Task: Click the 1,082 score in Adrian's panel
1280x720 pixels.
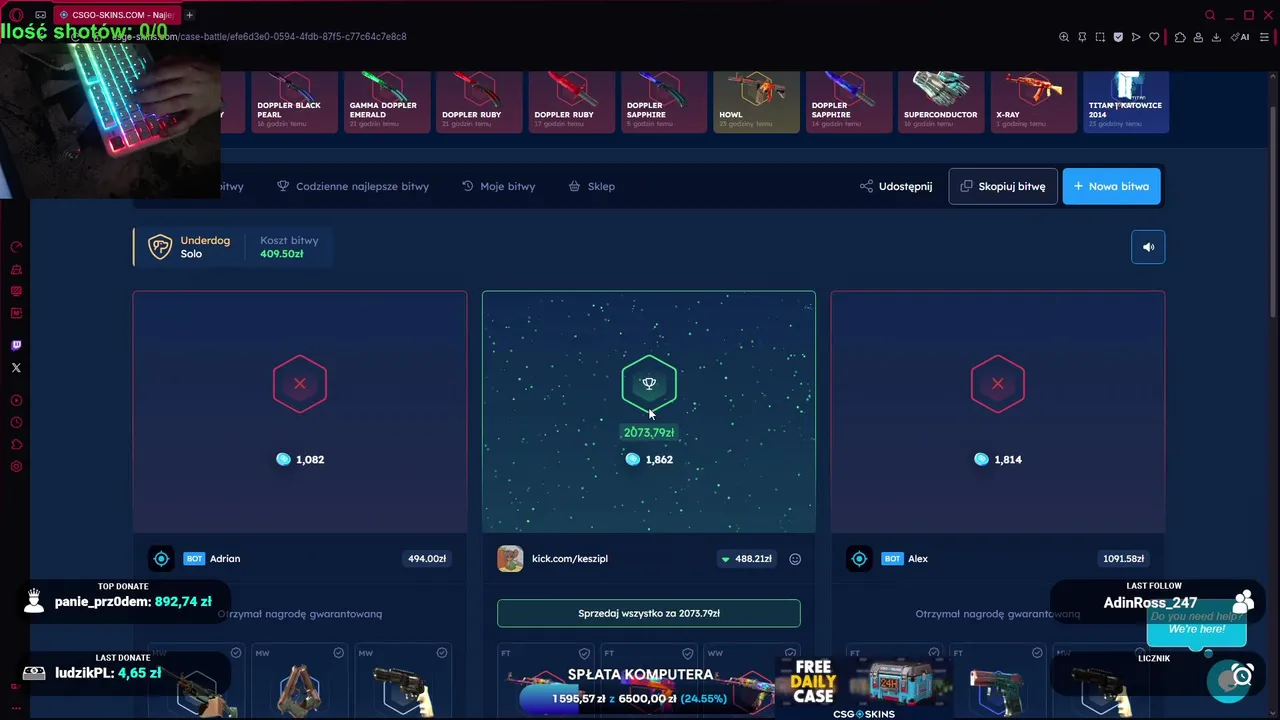Action: 310,459
